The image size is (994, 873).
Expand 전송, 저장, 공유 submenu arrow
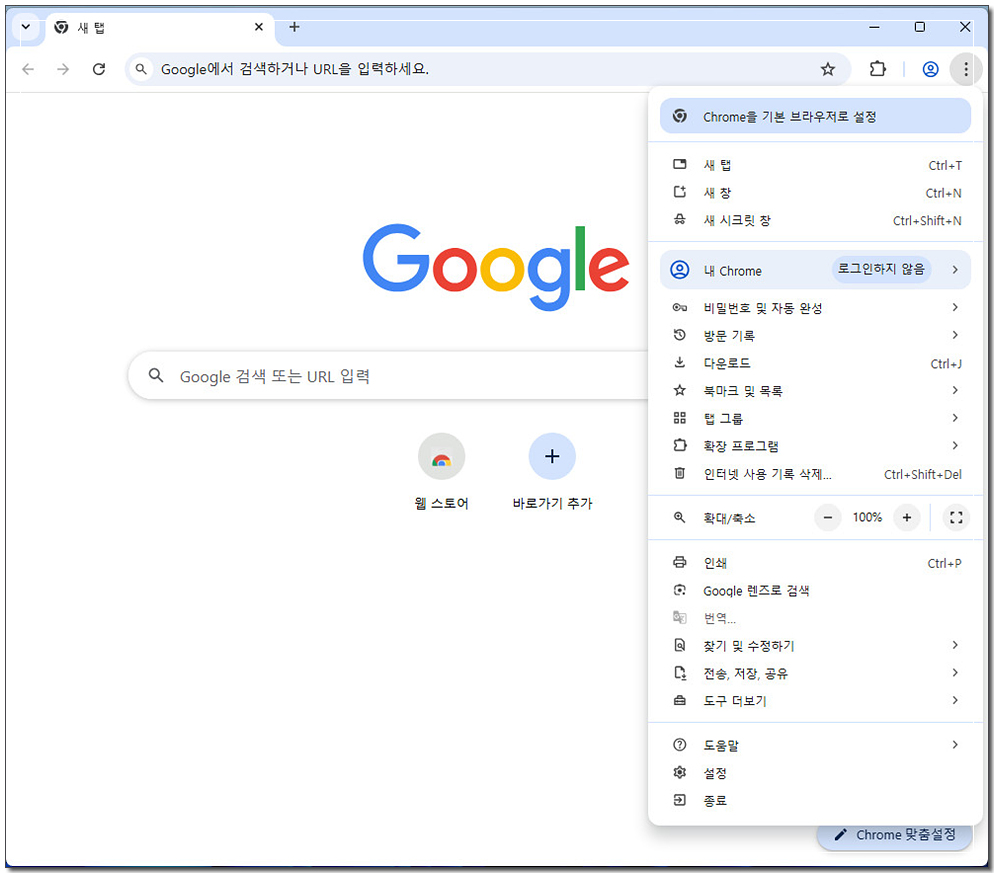click(955, 673)
